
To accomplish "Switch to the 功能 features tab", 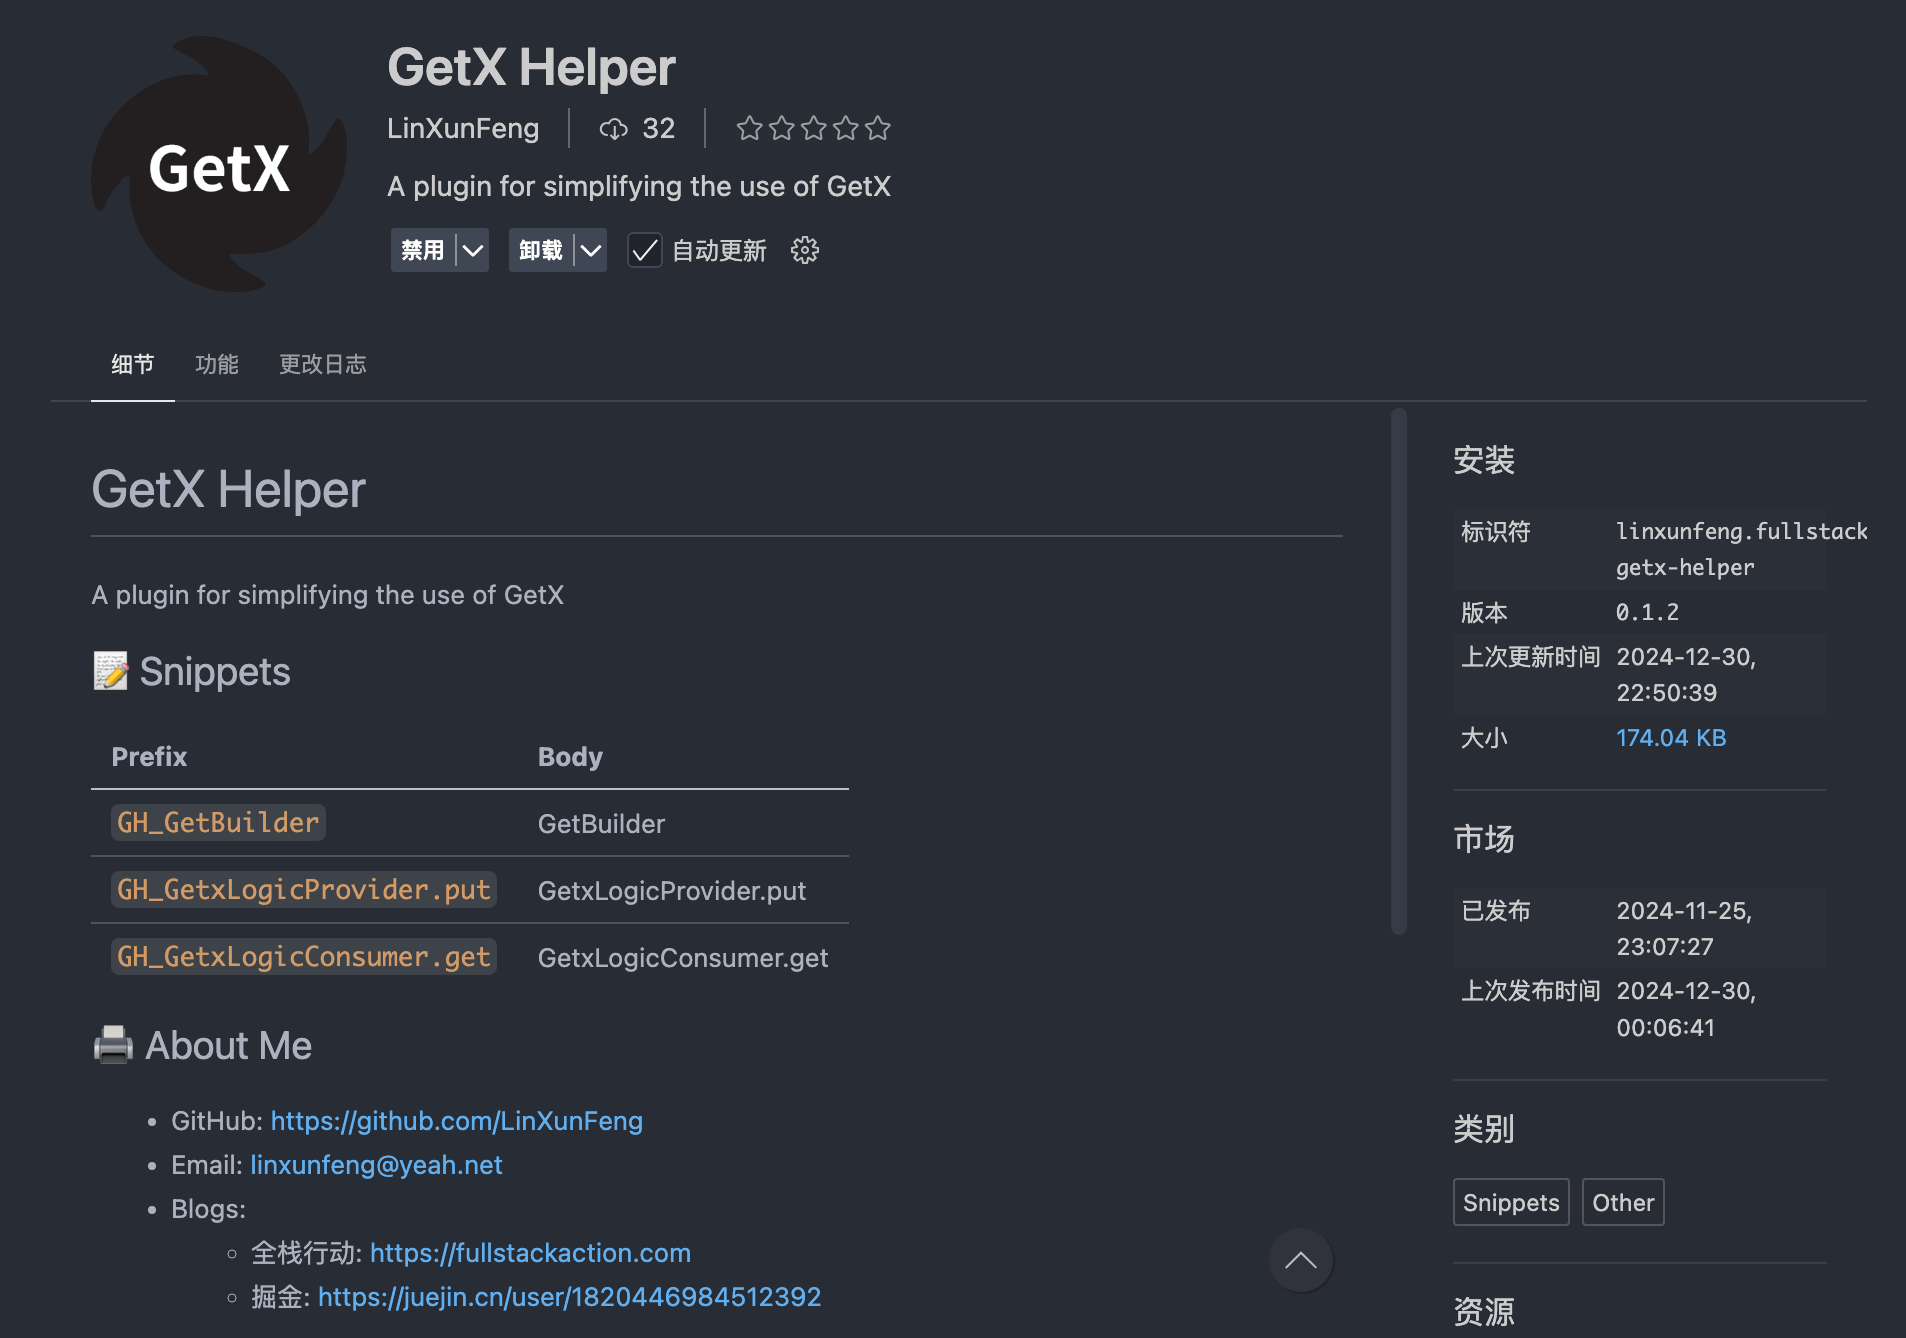I will pos(217,364).
